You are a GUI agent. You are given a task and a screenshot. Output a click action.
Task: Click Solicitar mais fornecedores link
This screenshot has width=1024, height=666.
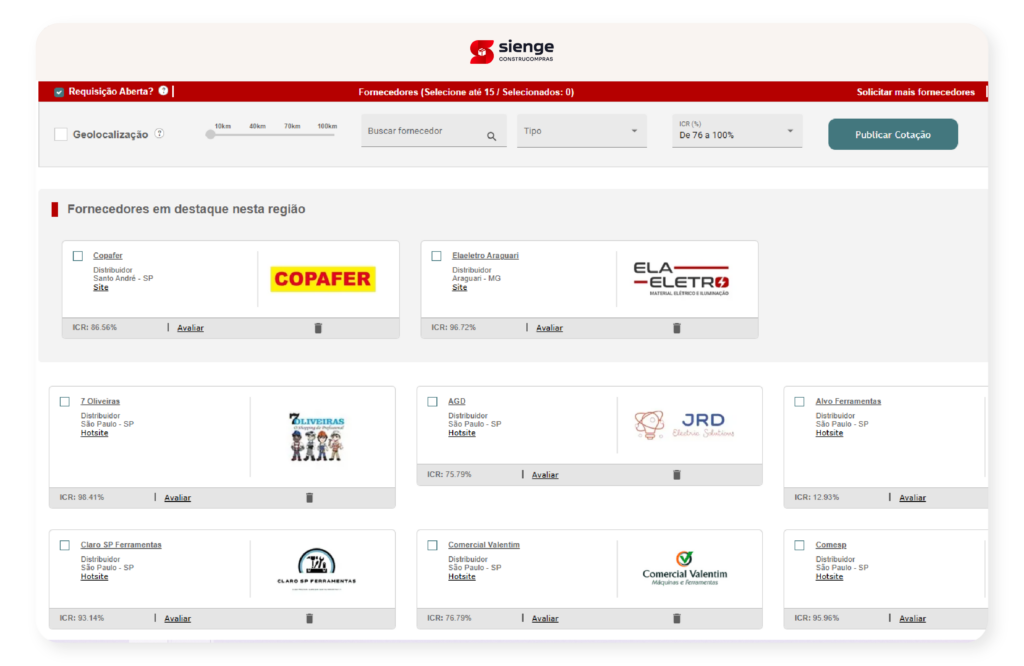pyautogui.click(x=916, y=92)
